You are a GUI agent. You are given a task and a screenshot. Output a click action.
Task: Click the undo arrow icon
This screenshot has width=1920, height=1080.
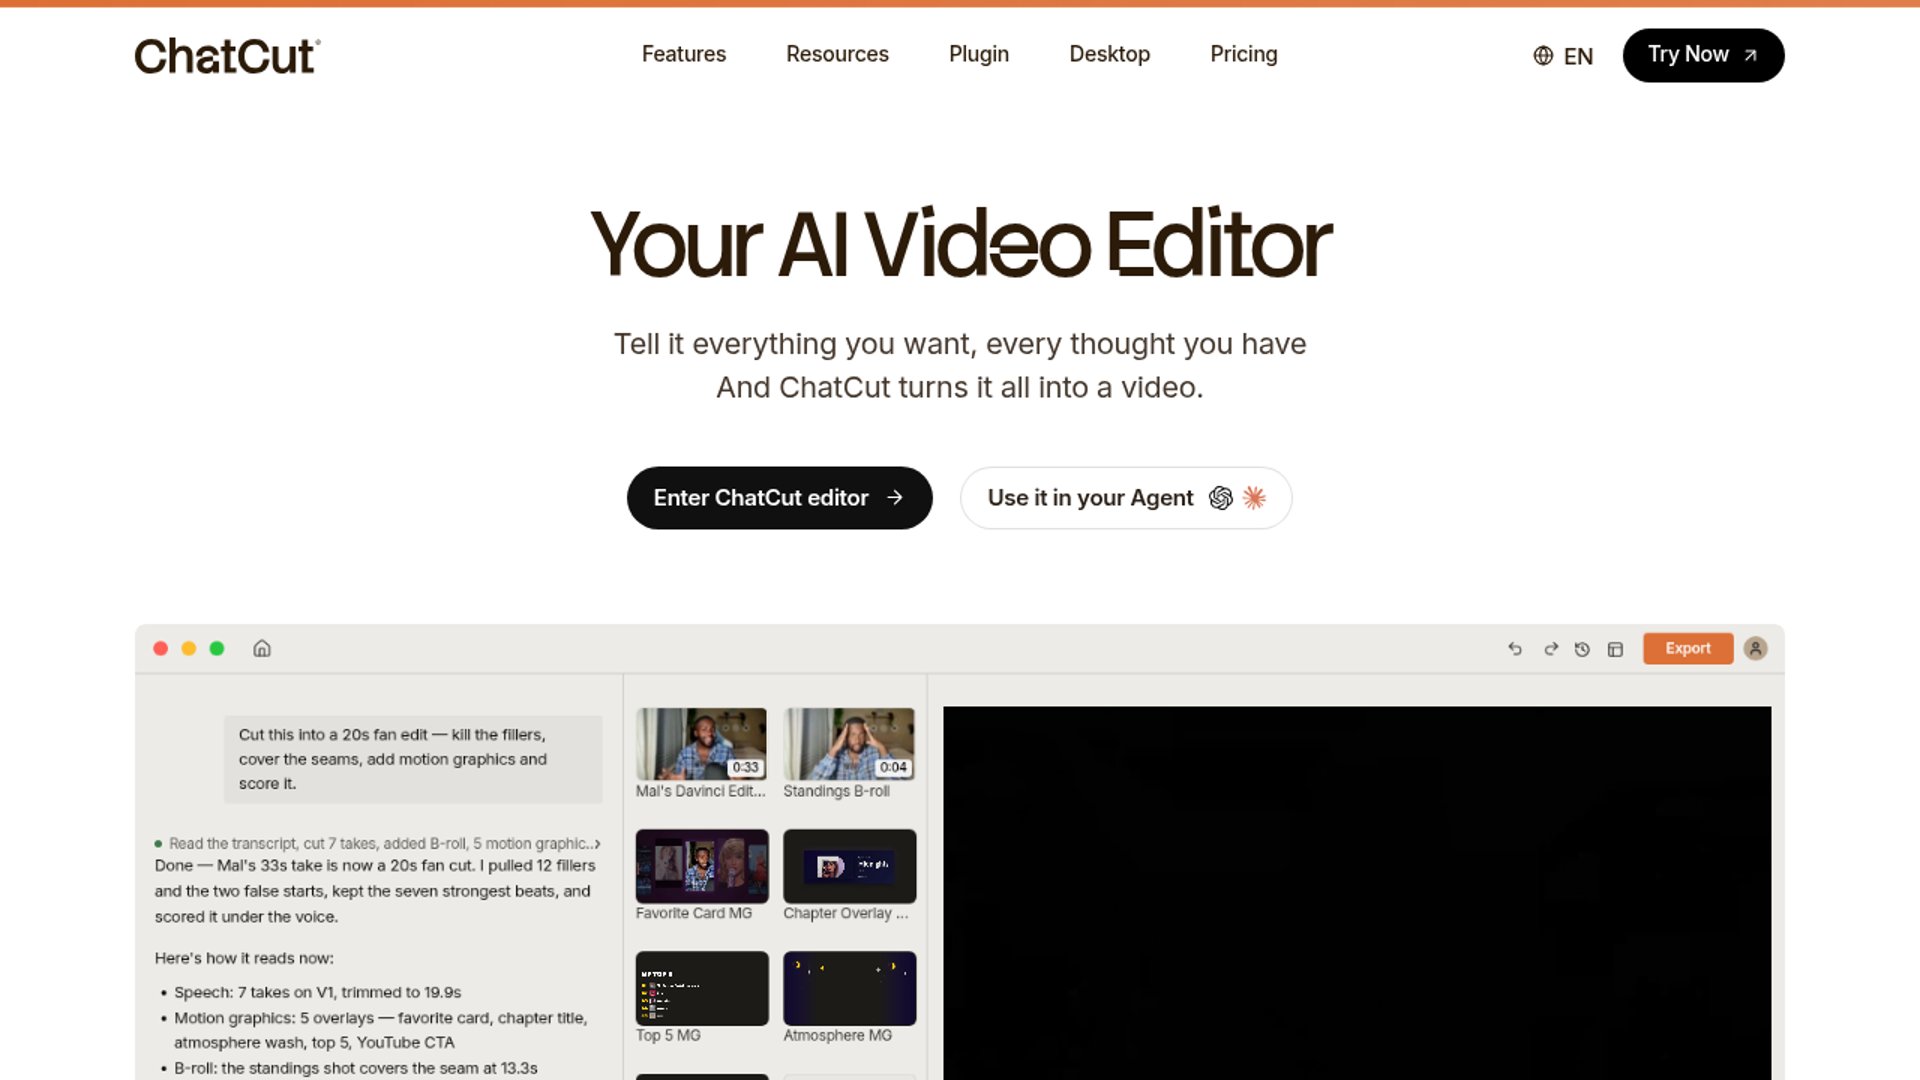(1515, 649)
